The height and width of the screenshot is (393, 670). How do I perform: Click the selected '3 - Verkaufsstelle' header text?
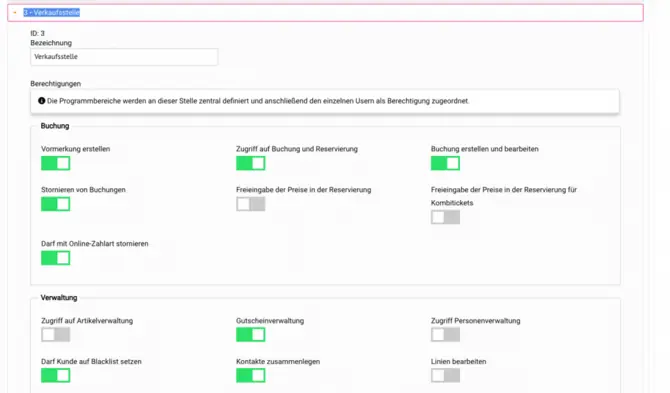click(x=52, y=13)
